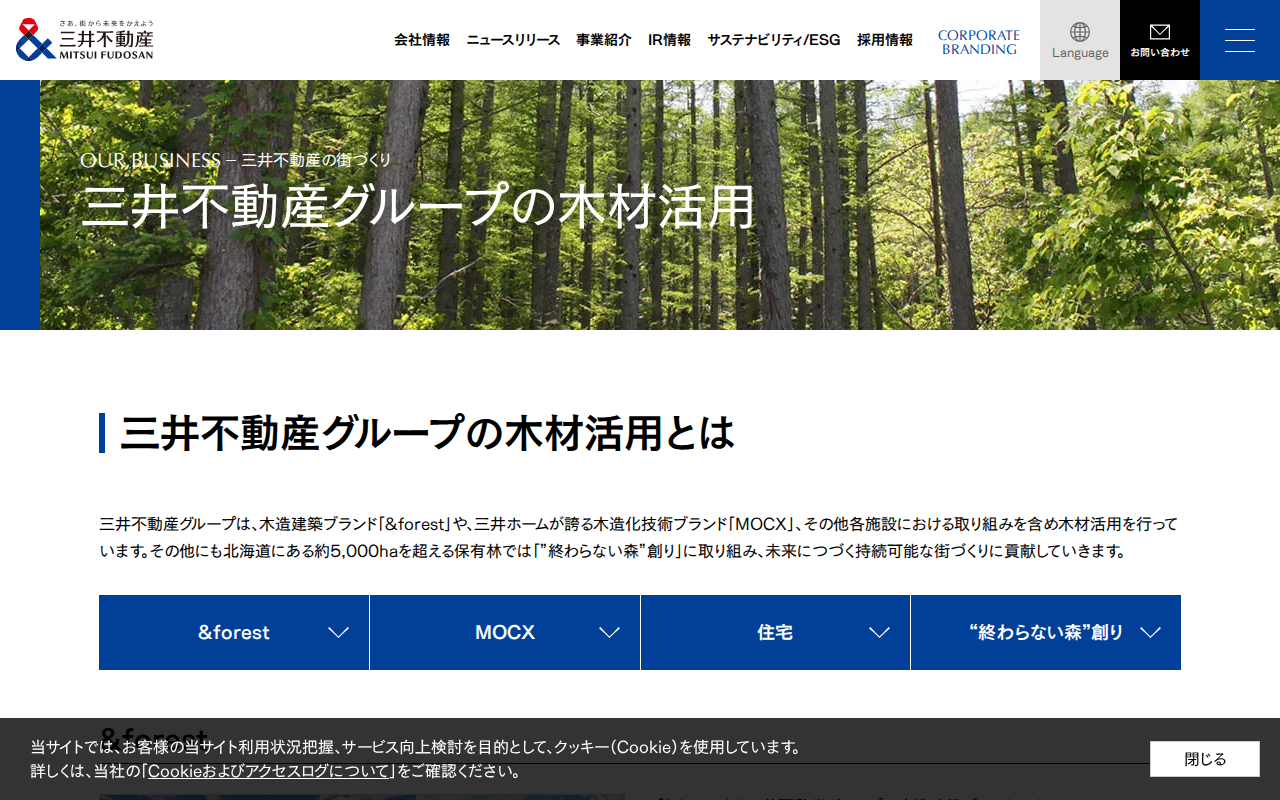Open the 採用情報 menu
The image size is (1280, 800).
click(885, 40)
